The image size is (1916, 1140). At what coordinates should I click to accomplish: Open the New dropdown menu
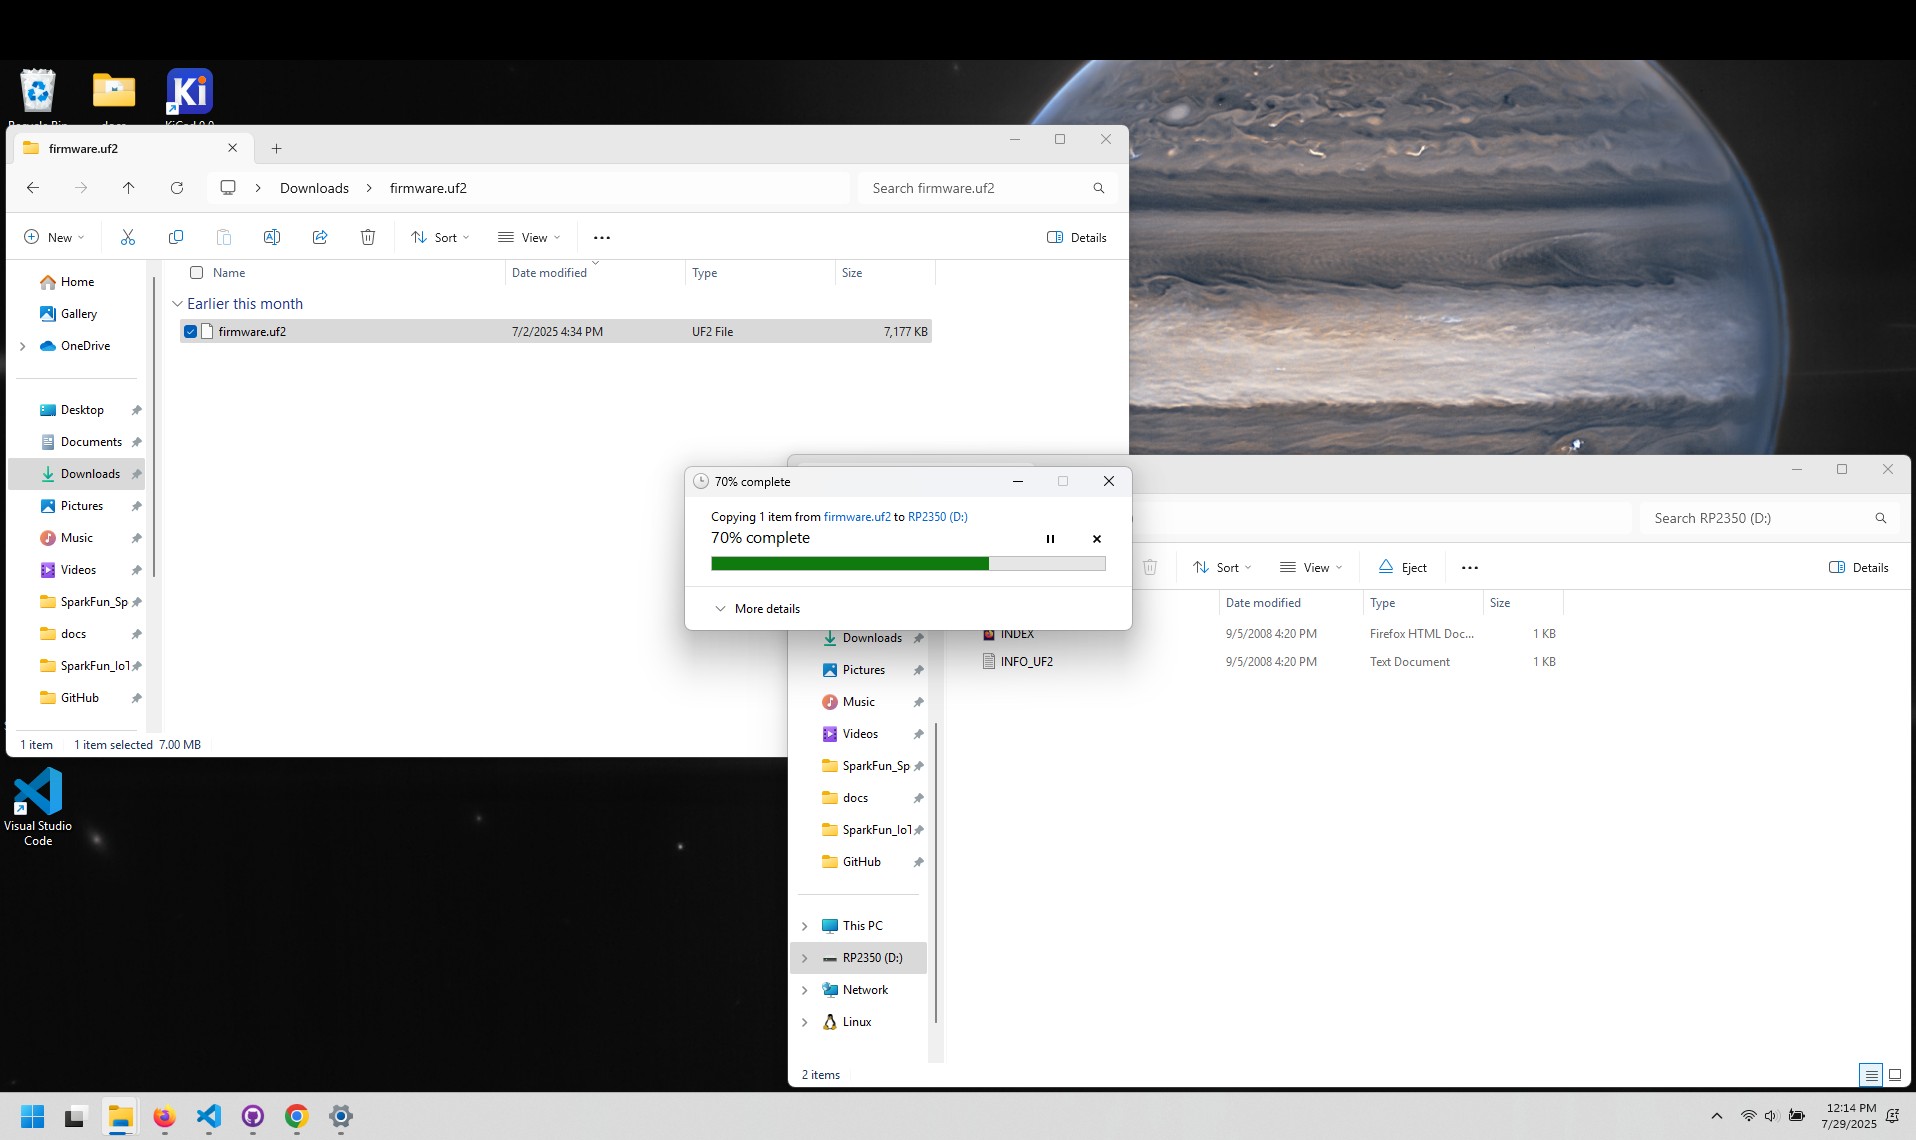point(54,237)
